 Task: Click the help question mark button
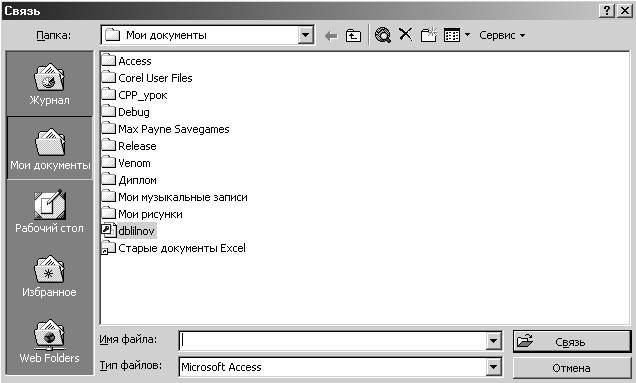(x=606, y=11)
